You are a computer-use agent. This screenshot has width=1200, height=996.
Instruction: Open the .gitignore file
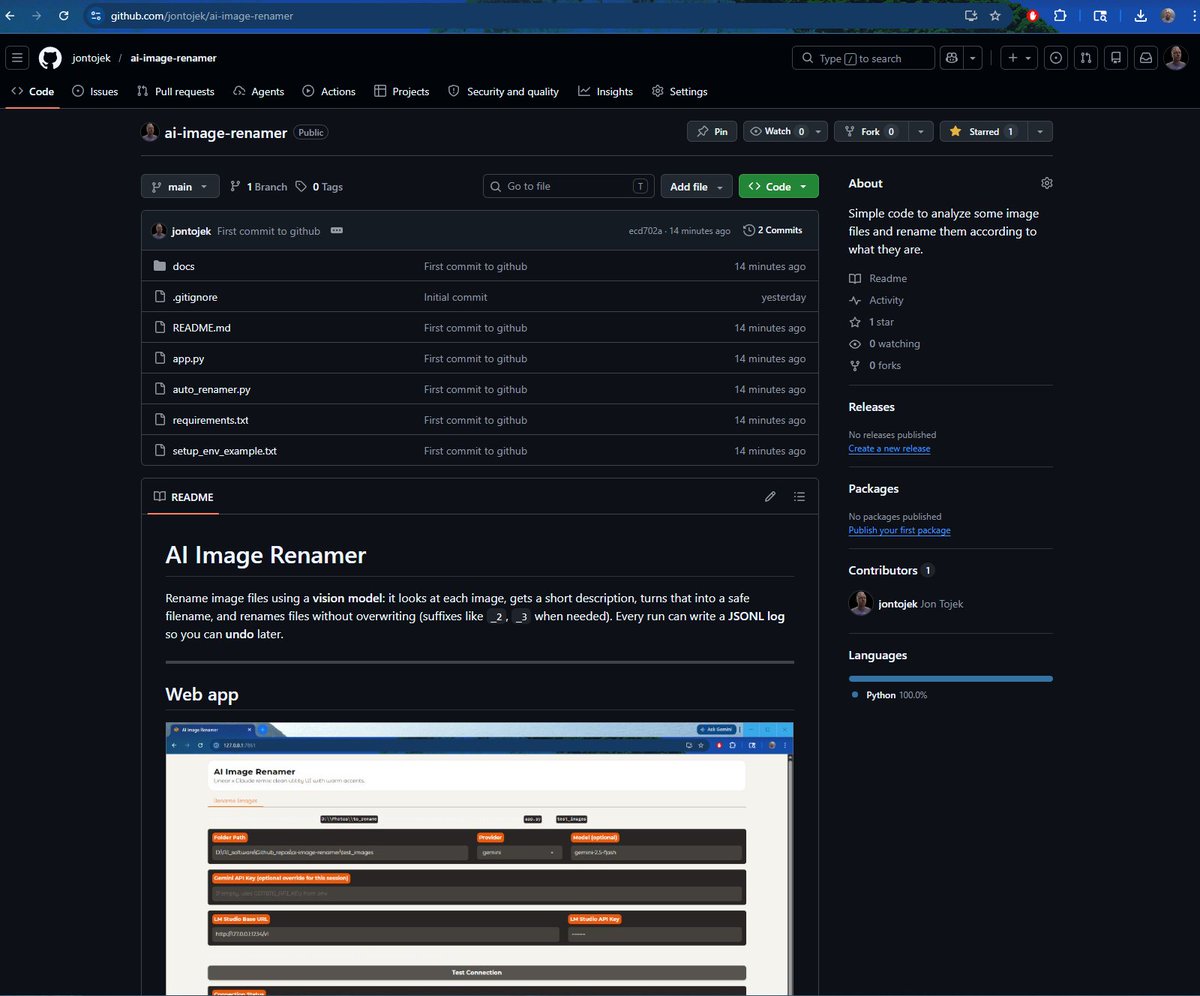click(x=195, y=297)
